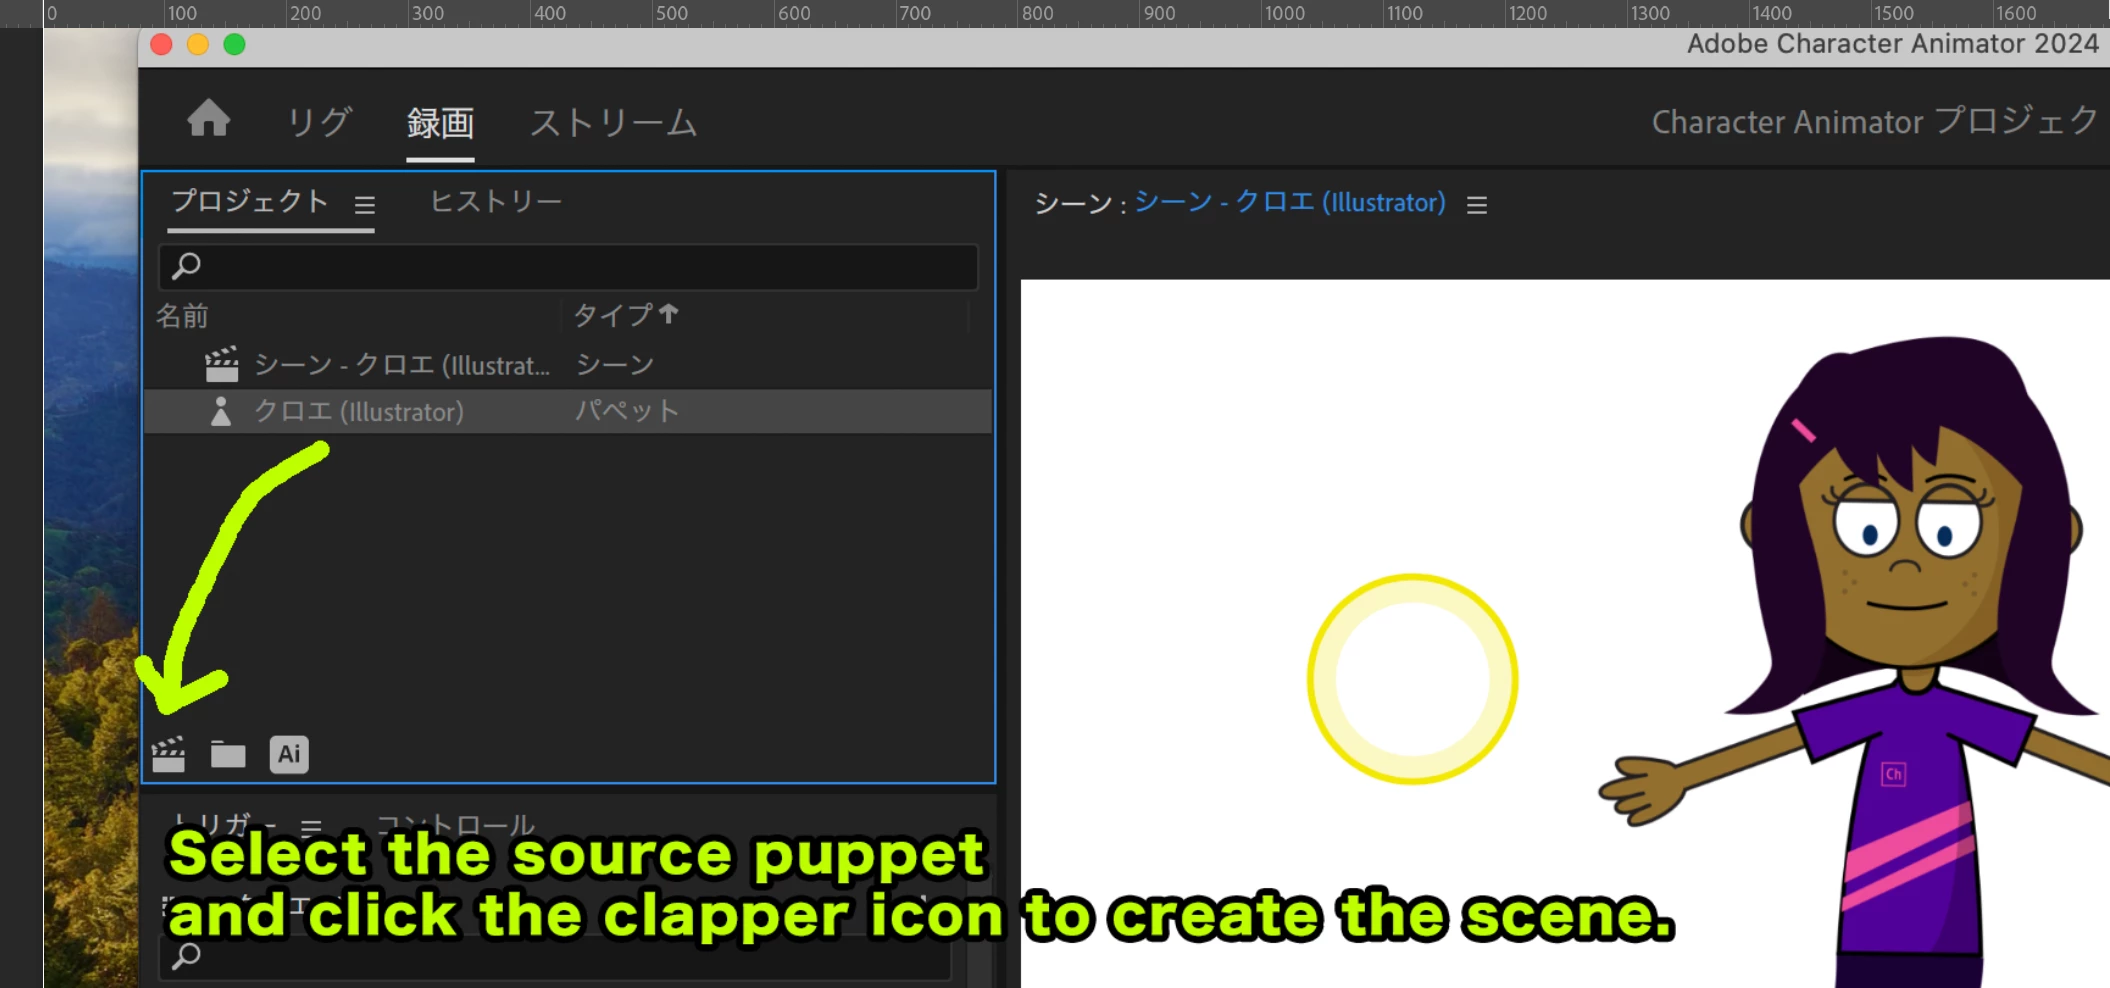Create a new folder in project panel
Screen dimensions: 2110x988
coord(228,754)
